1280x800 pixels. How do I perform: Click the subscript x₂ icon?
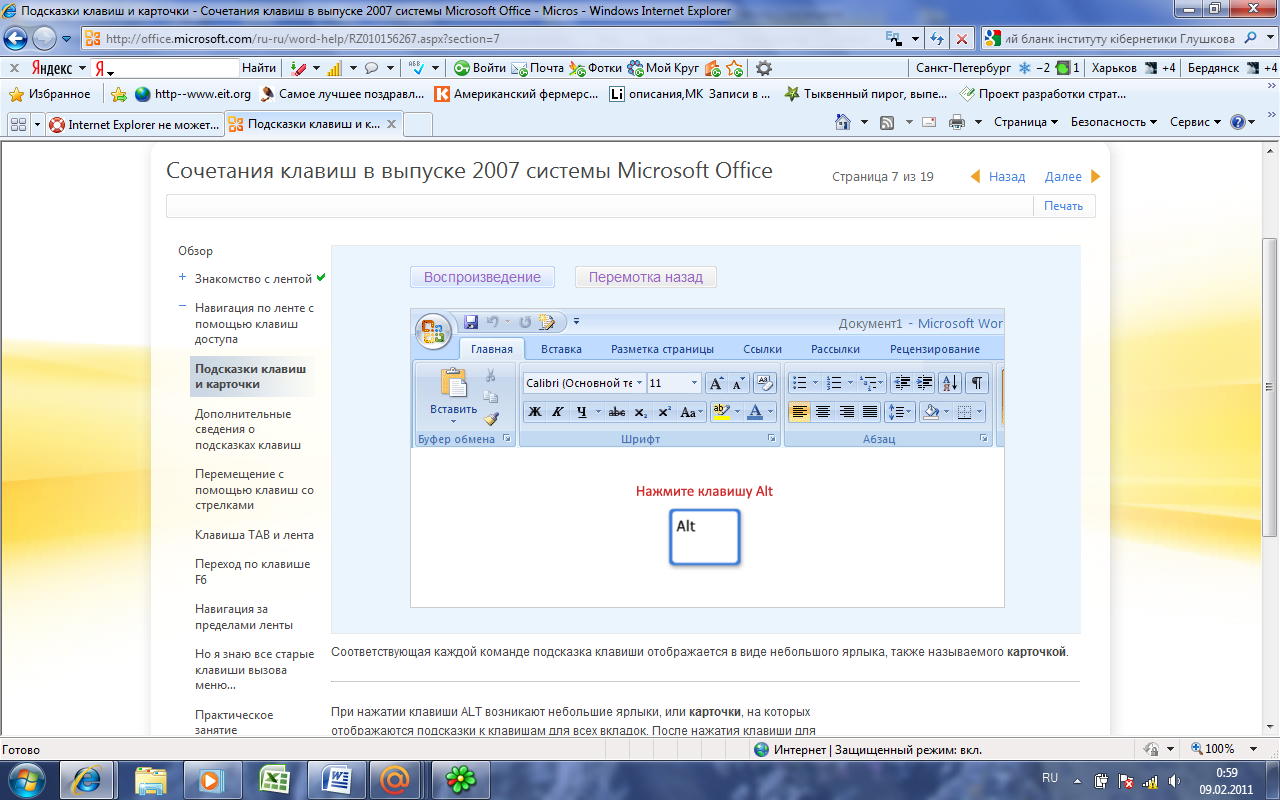(x=640, y=412)
